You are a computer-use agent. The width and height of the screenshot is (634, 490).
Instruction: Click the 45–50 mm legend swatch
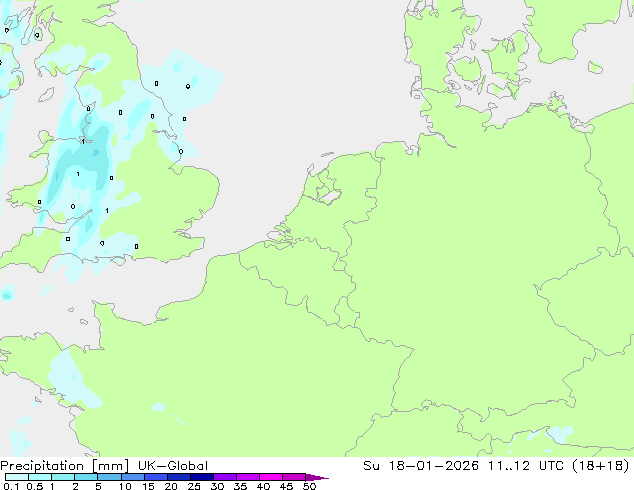[x=294, y=477]
